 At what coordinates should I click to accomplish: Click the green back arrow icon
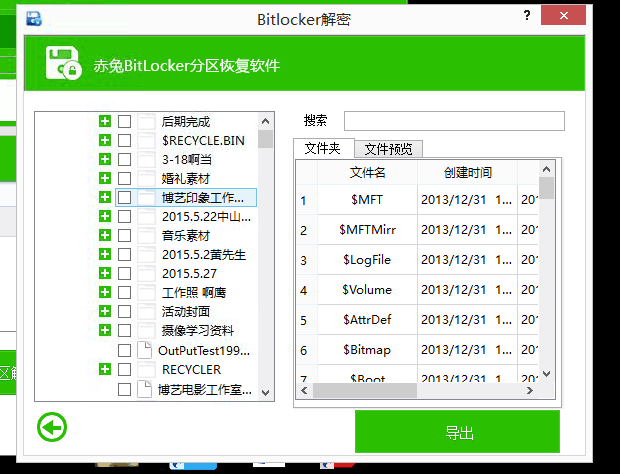pyautogui.click(x=52, y=427)
